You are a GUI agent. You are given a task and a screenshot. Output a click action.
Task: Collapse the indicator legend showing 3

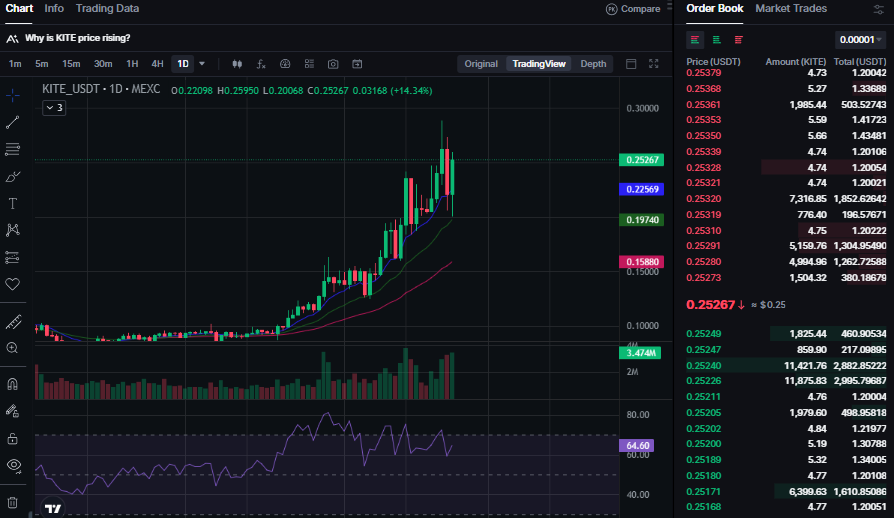click(54, 108)
